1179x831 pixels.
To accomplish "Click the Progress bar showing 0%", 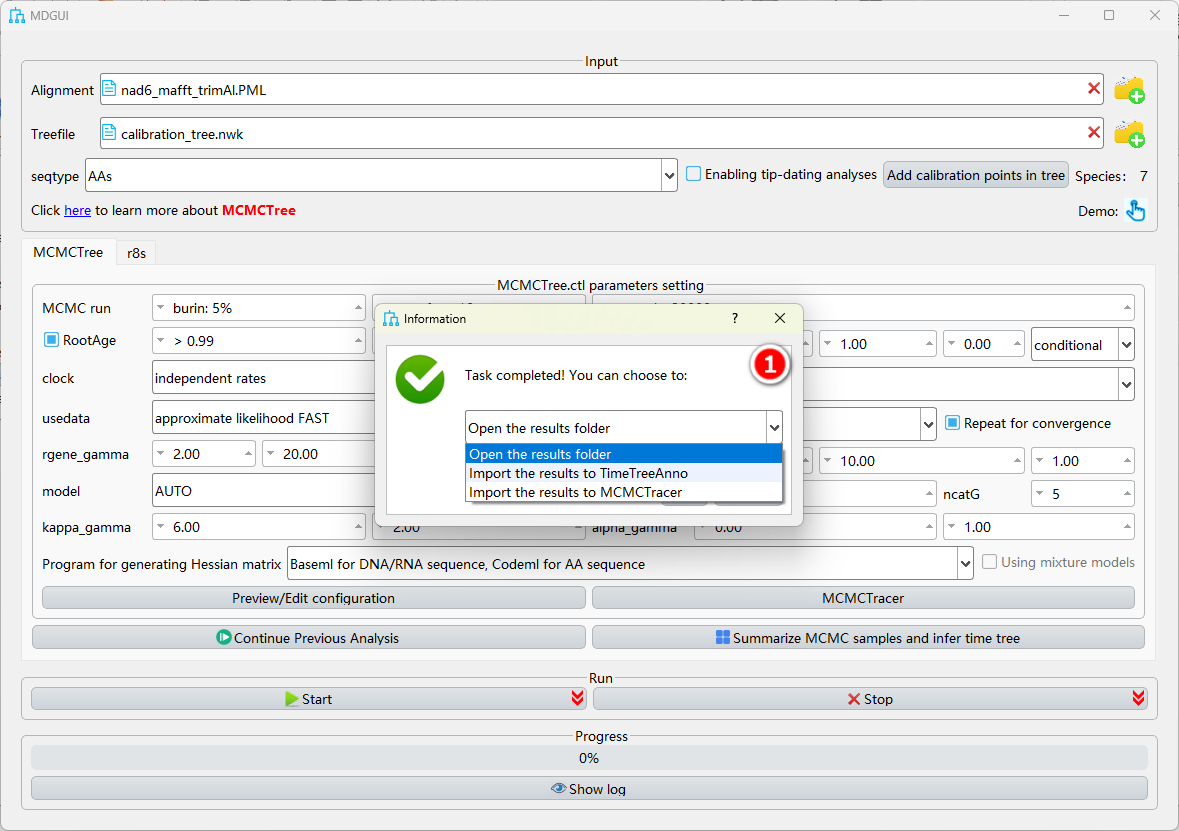I will click(x=589, y=758).
